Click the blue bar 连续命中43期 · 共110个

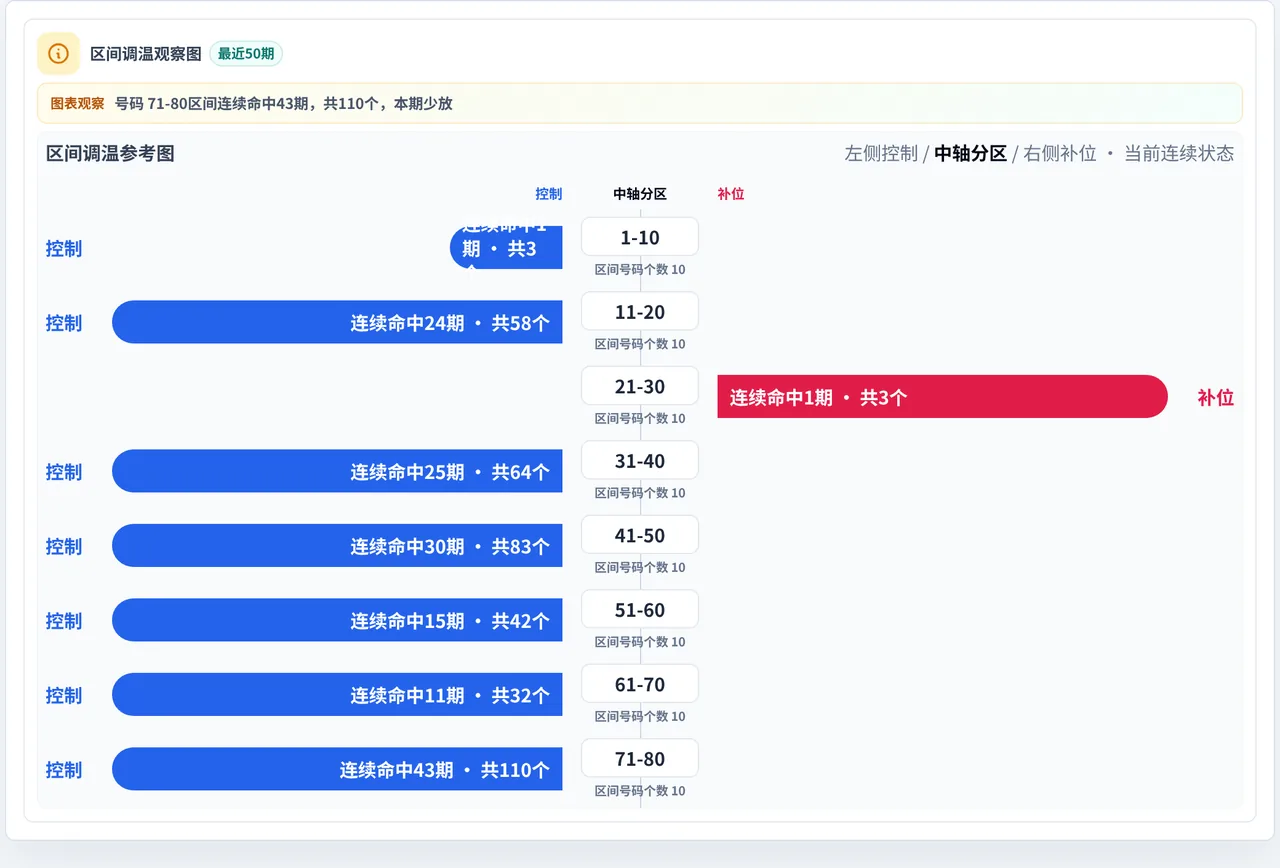point(337,769)
